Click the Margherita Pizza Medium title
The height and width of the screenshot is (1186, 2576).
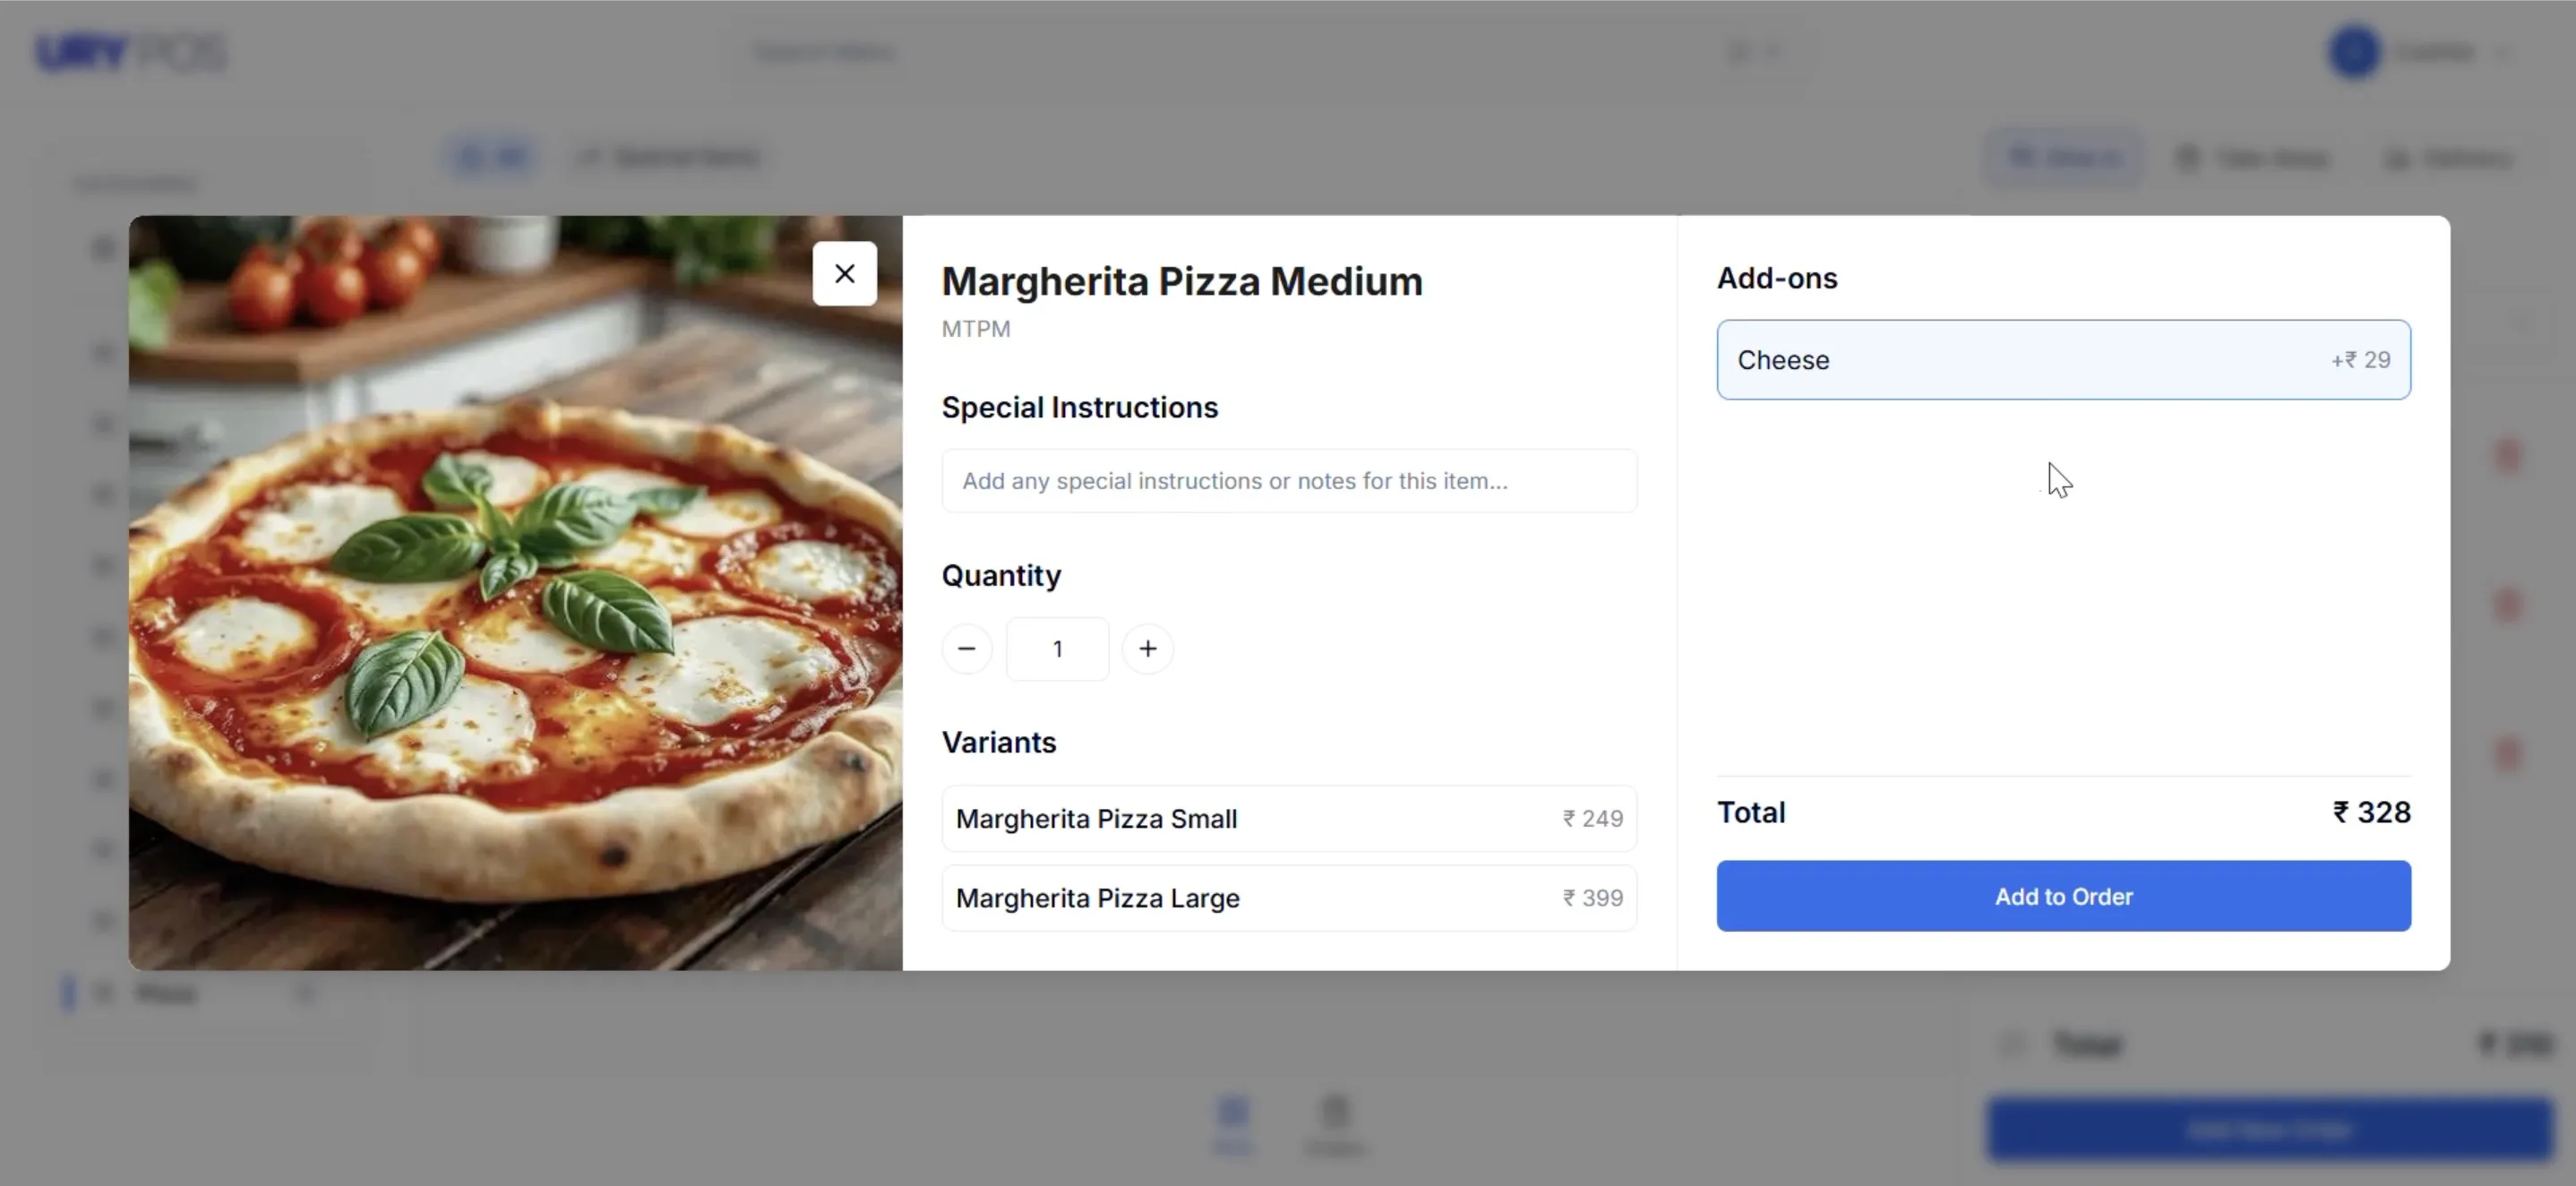click(1182, 281)
